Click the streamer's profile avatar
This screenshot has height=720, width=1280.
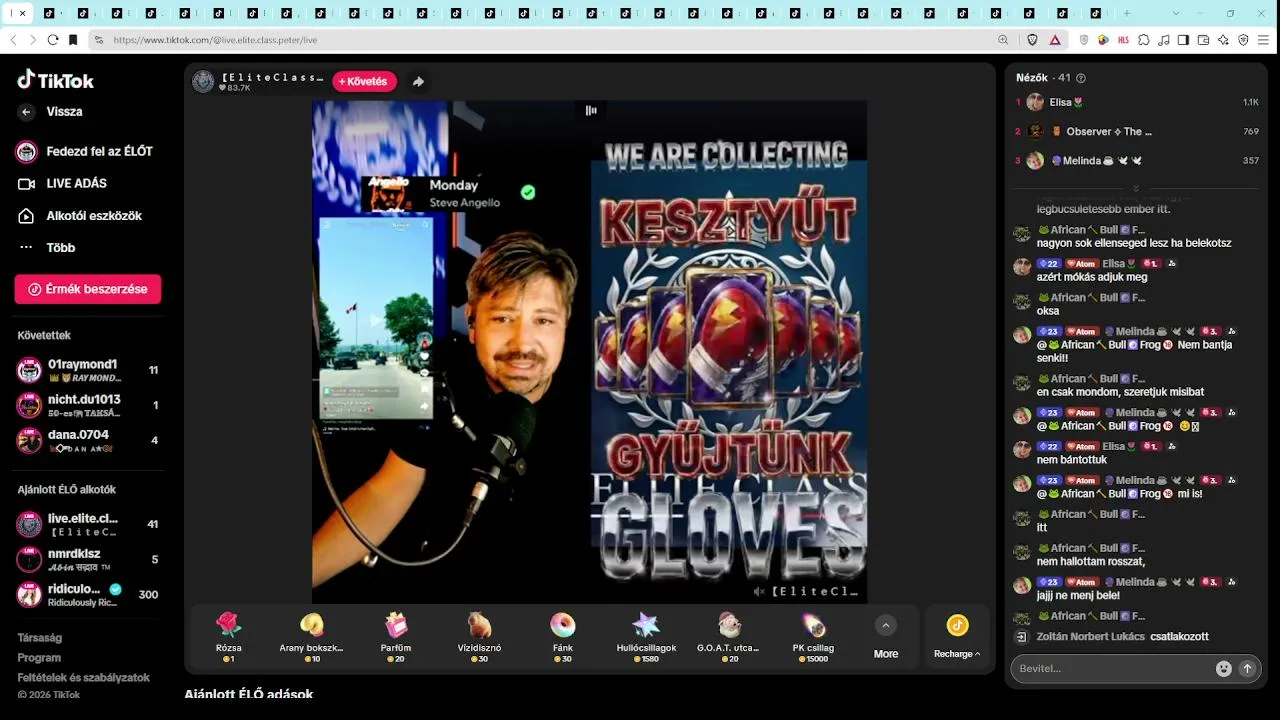click(x=203, y=82)
